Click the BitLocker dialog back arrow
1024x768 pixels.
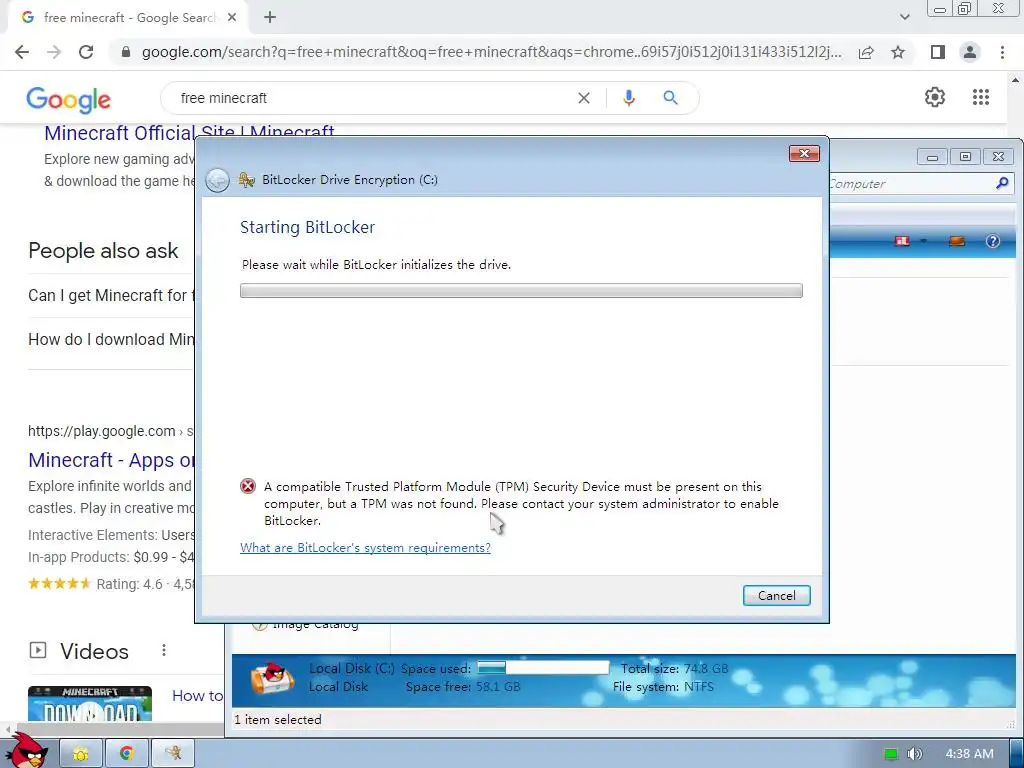[217, 180]
